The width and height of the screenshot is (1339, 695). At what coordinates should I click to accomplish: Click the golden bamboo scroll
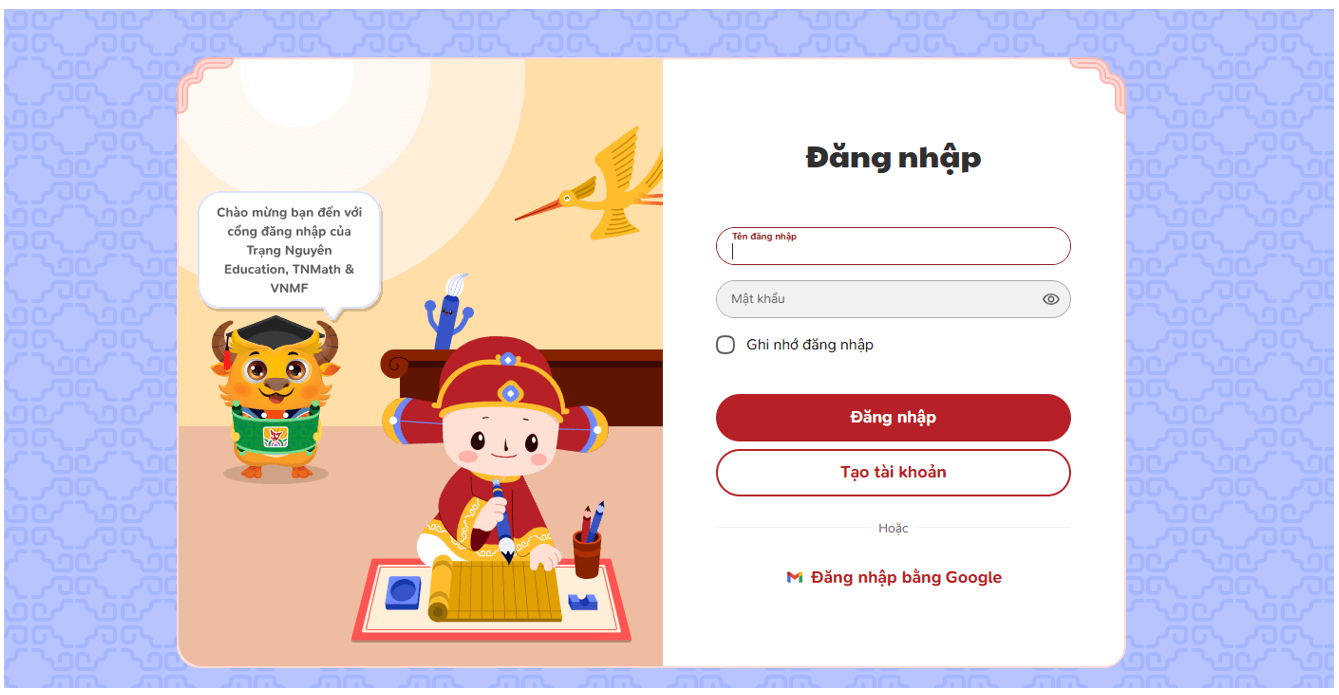coord(493,592)
